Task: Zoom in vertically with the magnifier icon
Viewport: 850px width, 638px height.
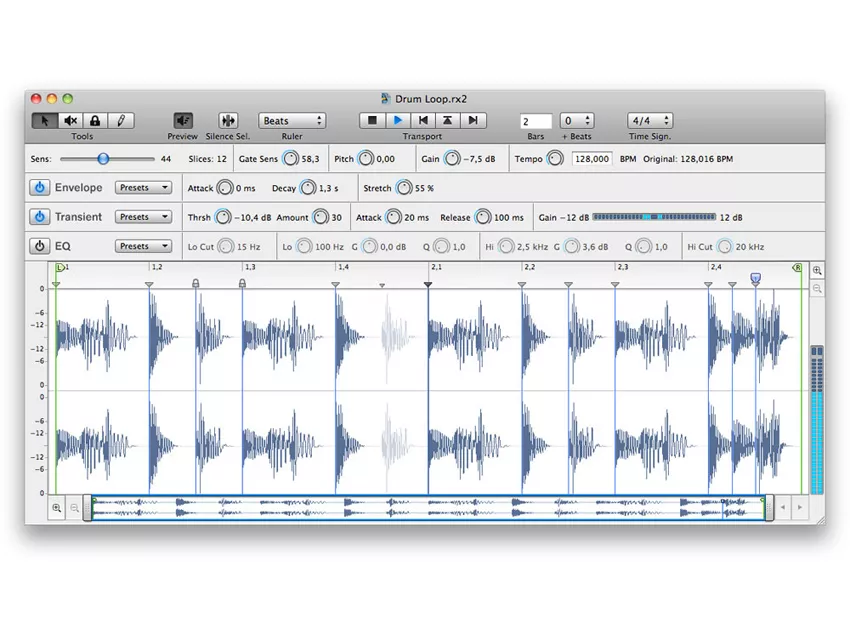Action: 817,271
